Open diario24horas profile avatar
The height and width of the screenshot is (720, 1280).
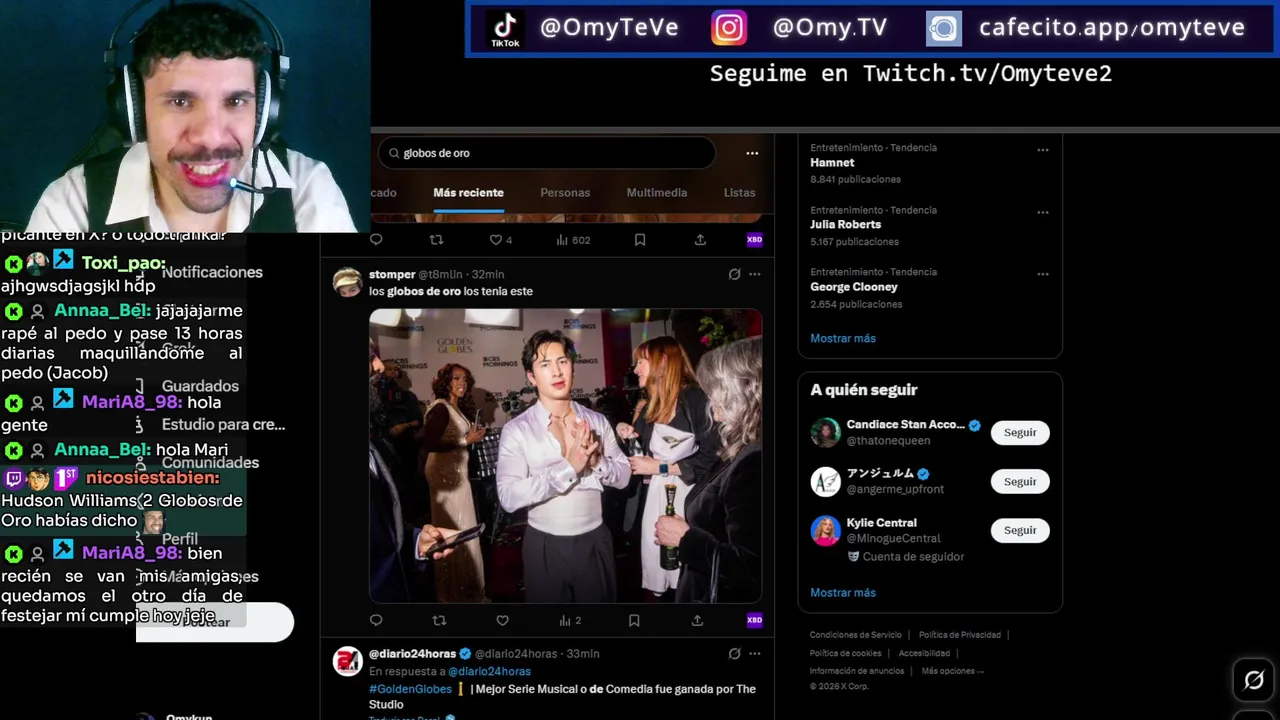point(347,662)
